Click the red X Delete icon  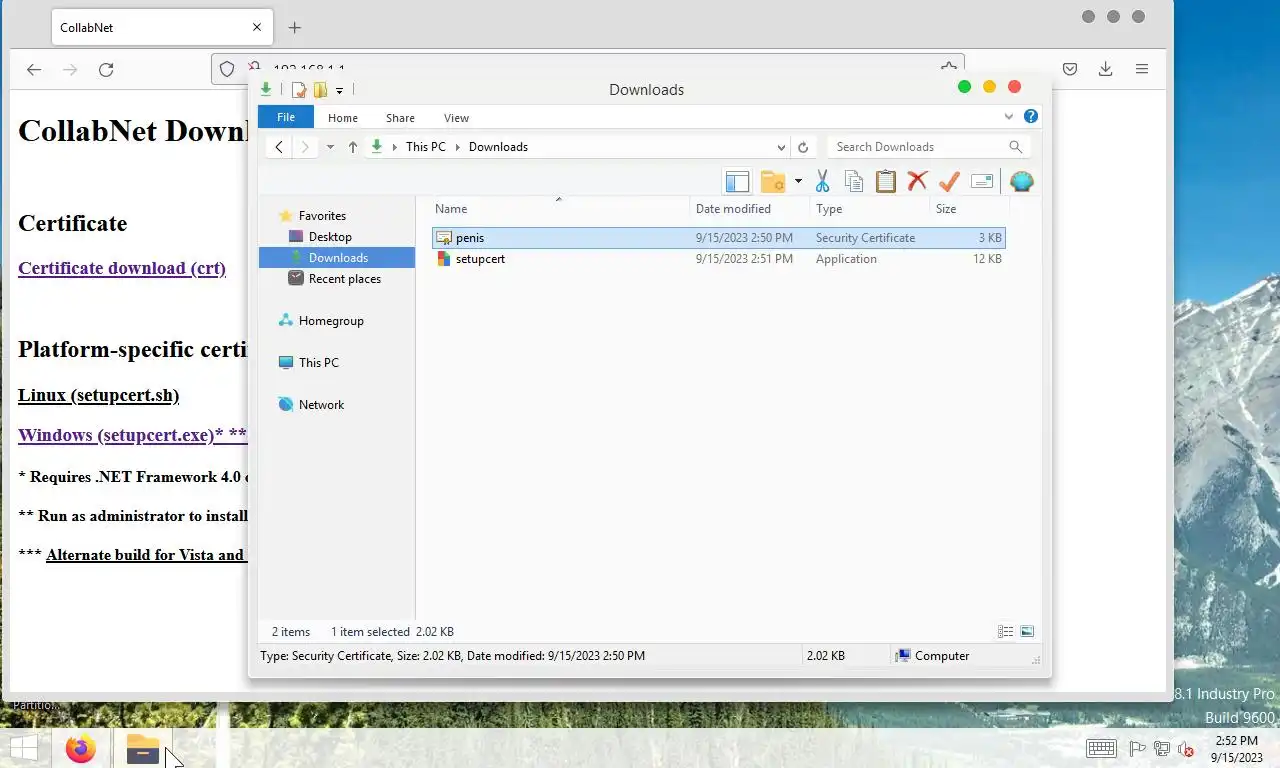(917, 181)
